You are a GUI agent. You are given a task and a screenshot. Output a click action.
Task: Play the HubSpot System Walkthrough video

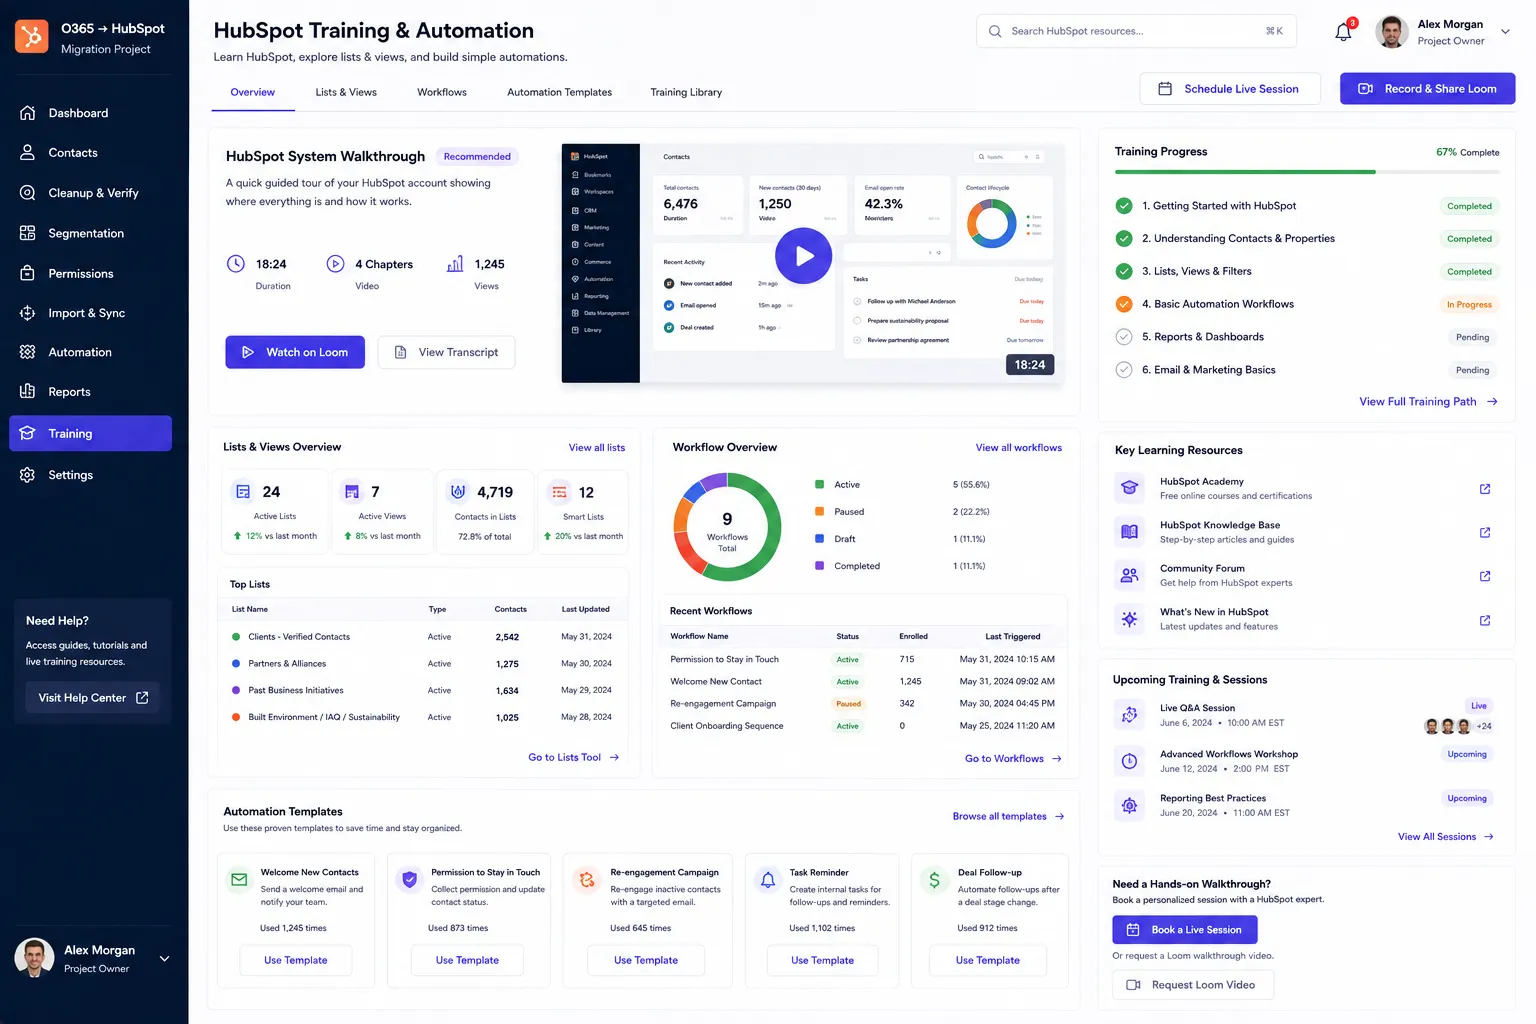coord(803,256)
